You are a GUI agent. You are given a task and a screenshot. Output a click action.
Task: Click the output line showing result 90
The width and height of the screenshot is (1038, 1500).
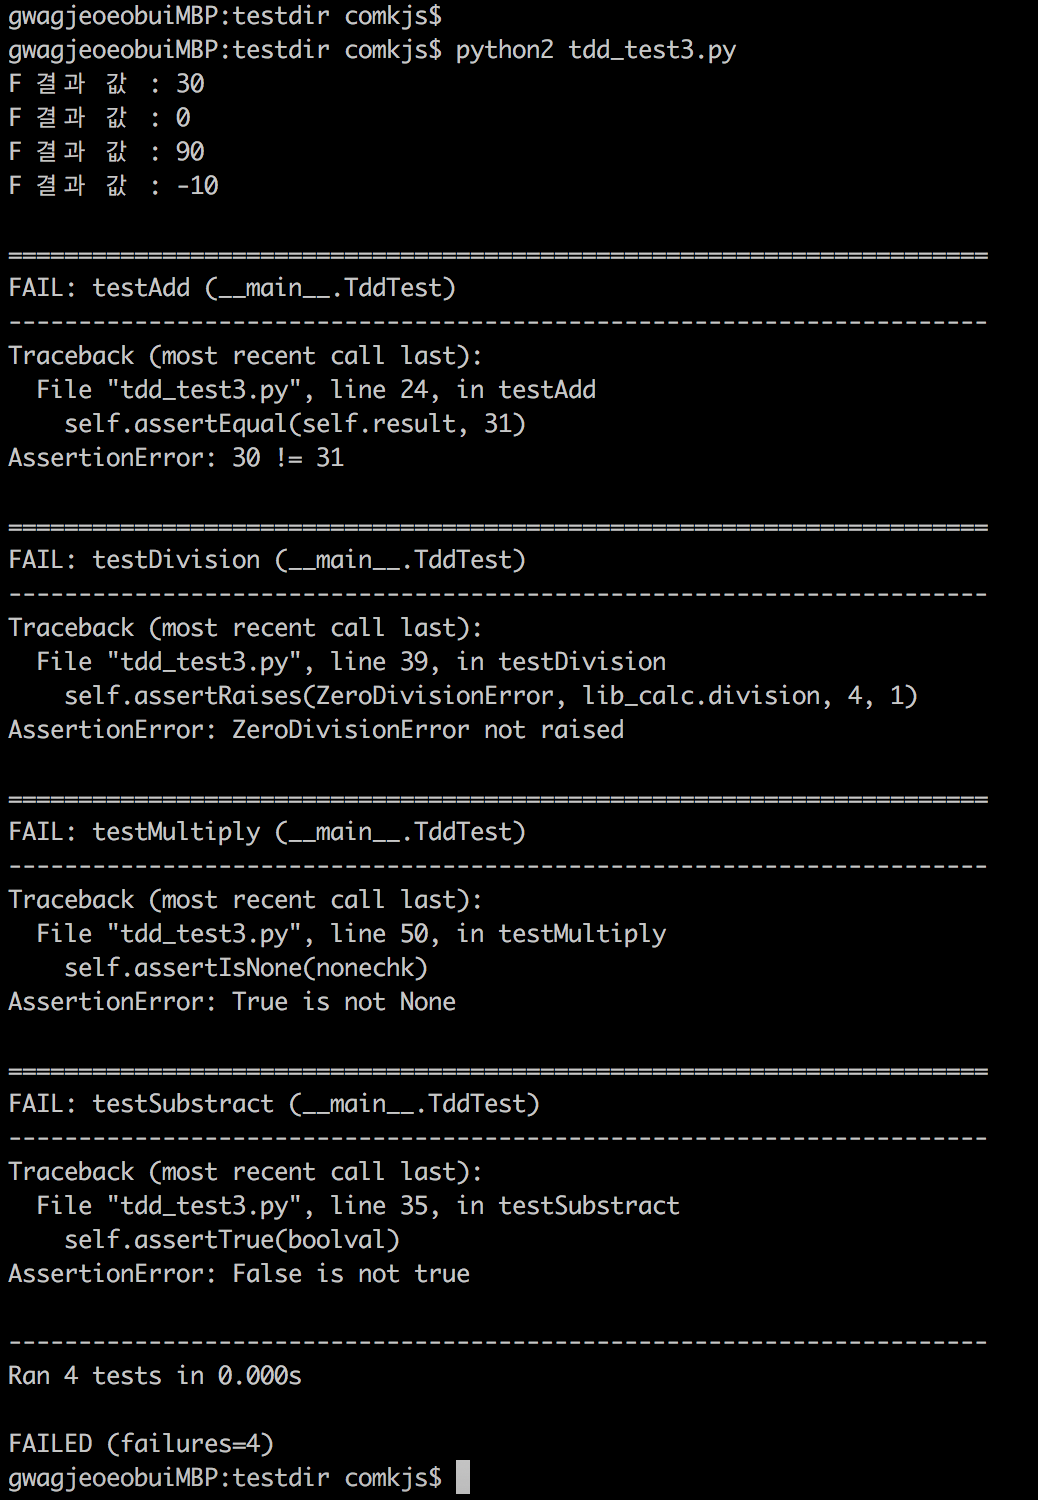click(106, 152)
